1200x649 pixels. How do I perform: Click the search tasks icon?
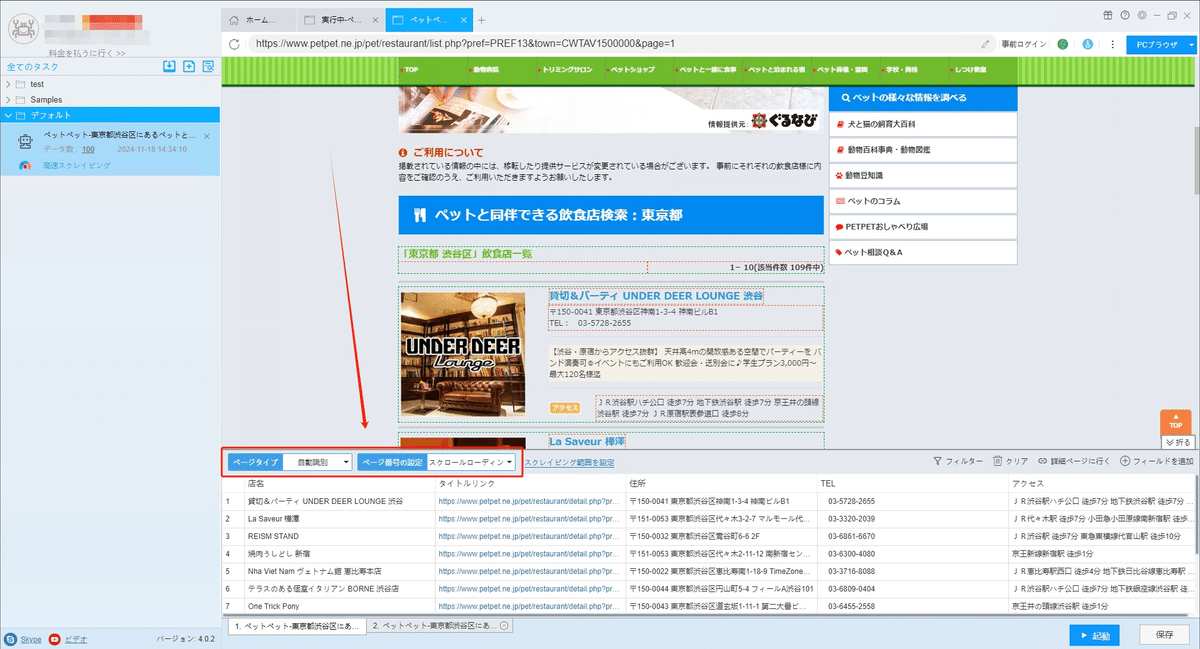pyautogui.click(x=208, y=66)
